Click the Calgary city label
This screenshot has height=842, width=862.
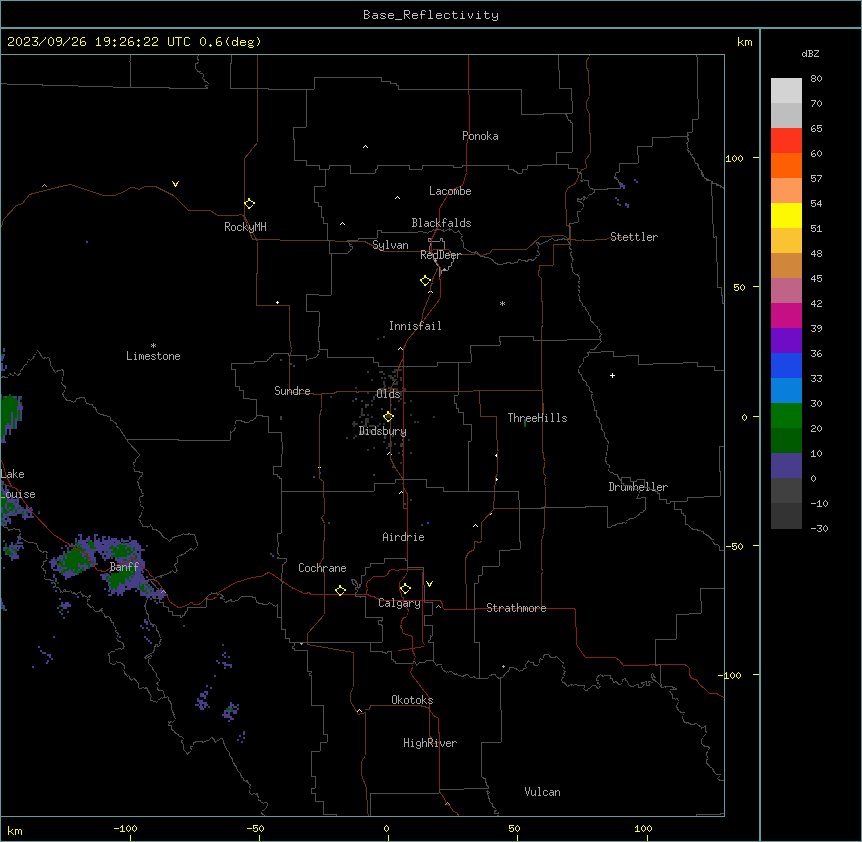coord(399,603)
